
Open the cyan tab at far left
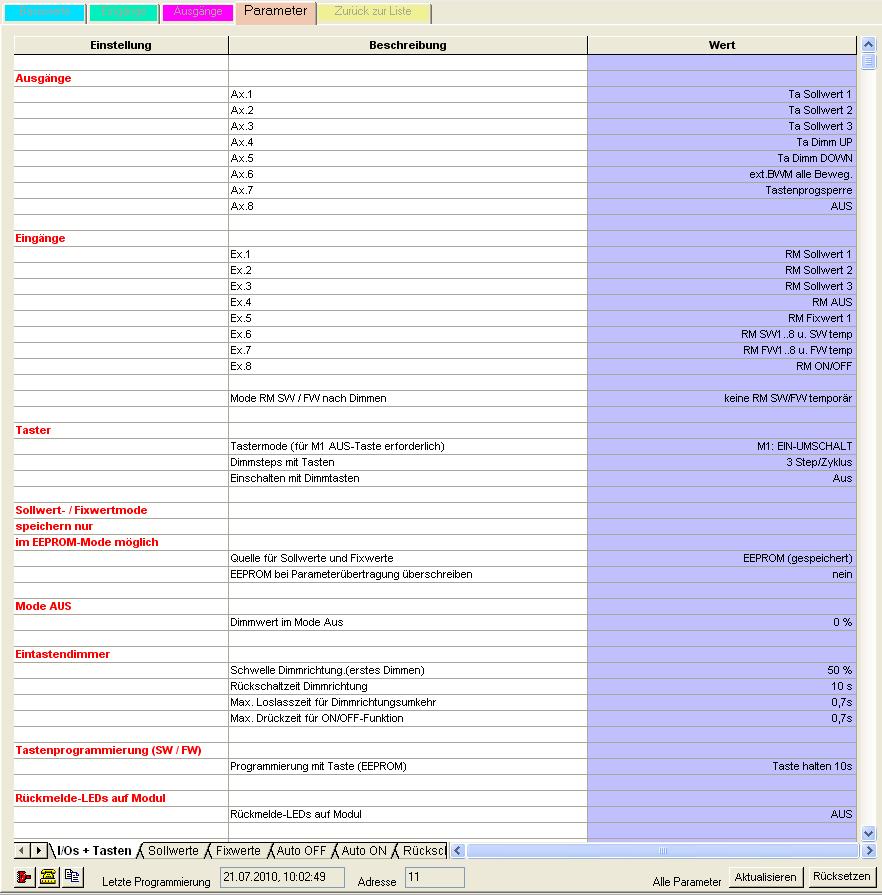[45, 13]
